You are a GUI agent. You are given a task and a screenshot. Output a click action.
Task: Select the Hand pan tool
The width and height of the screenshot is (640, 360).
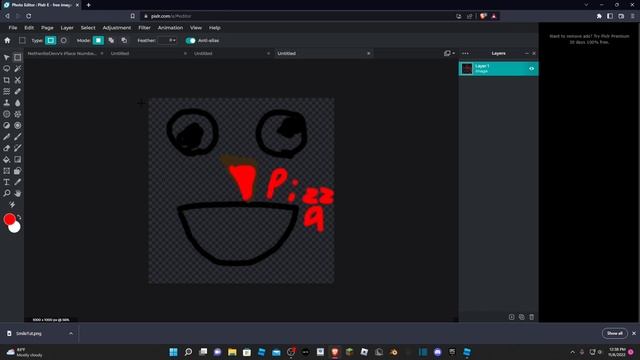click(18, 193)
